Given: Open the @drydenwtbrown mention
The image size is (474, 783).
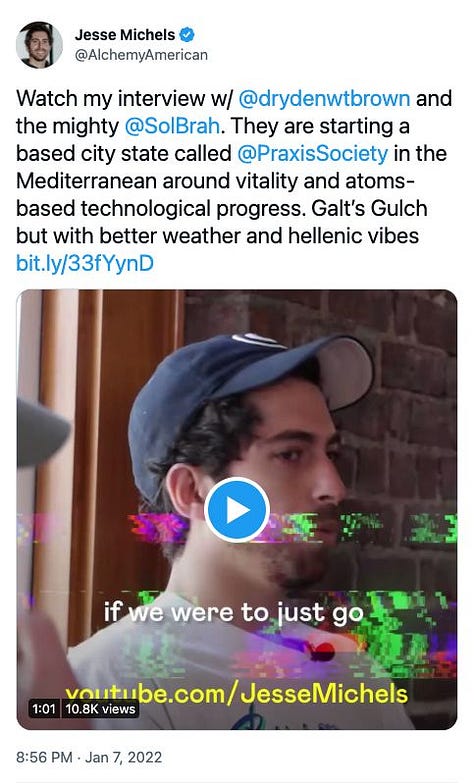Looking at the screenshot, I should point(324,98).
